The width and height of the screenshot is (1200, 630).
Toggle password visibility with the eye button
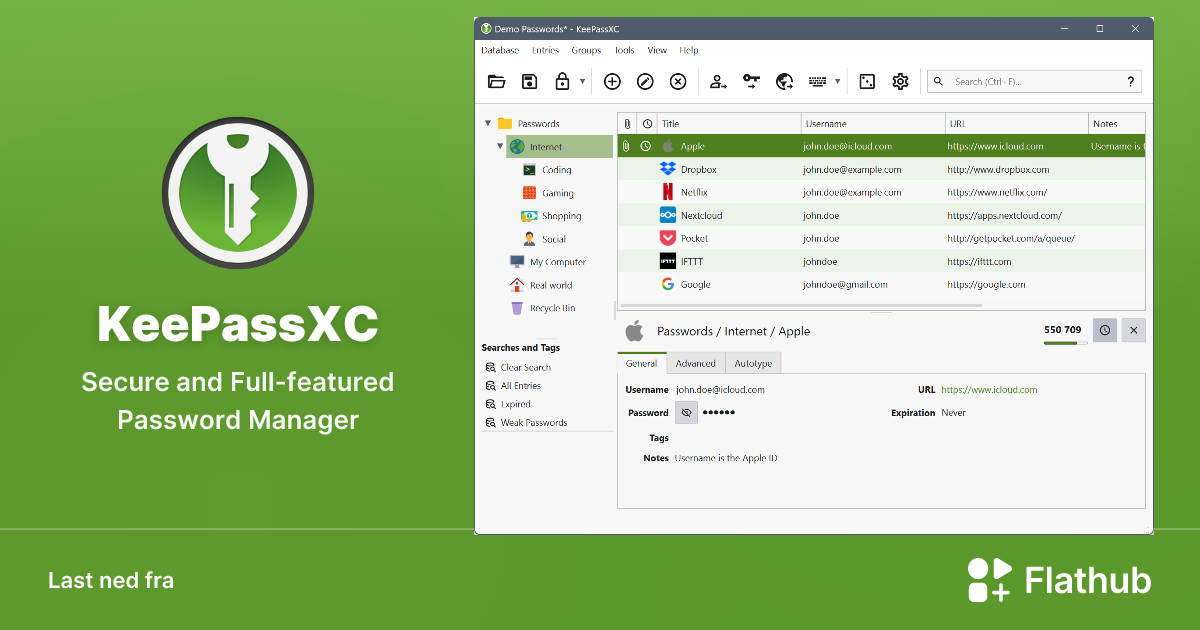(x=686, y=412)
